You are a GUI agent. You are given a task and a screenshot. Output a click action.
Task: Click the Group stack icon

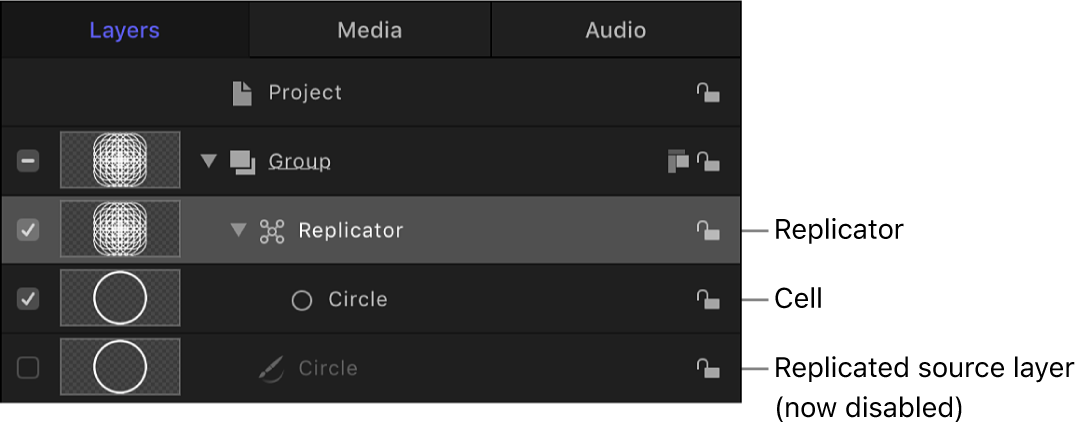click(243, 162)
